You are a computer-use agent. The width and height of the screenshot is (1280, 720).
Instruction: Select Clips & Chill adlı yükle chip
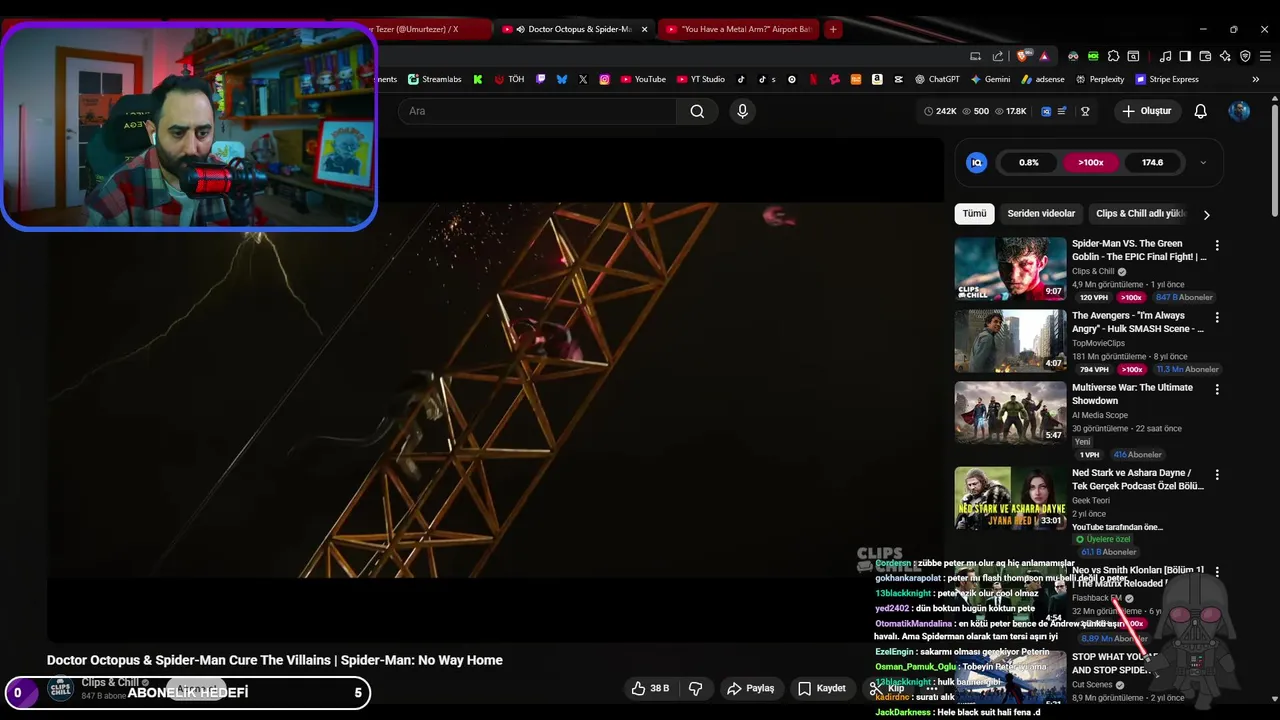(1140, 214)
